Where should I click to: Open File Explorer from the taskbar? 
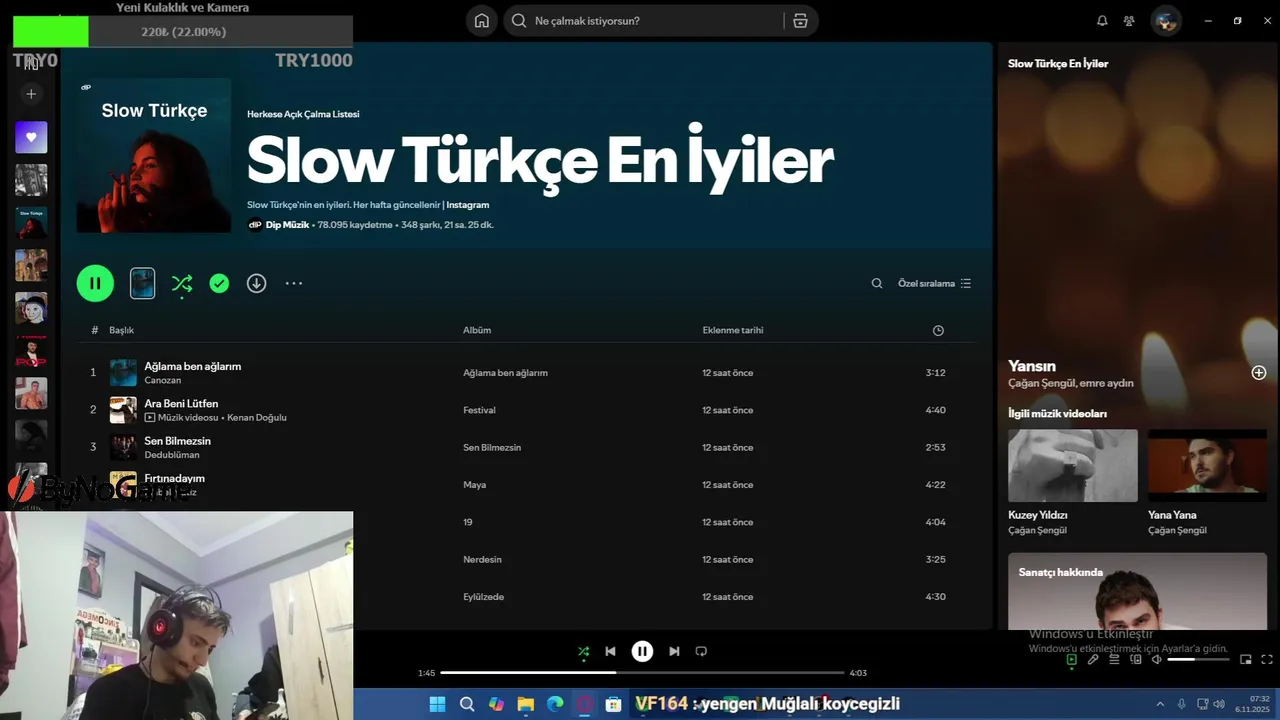click(525, 704)
